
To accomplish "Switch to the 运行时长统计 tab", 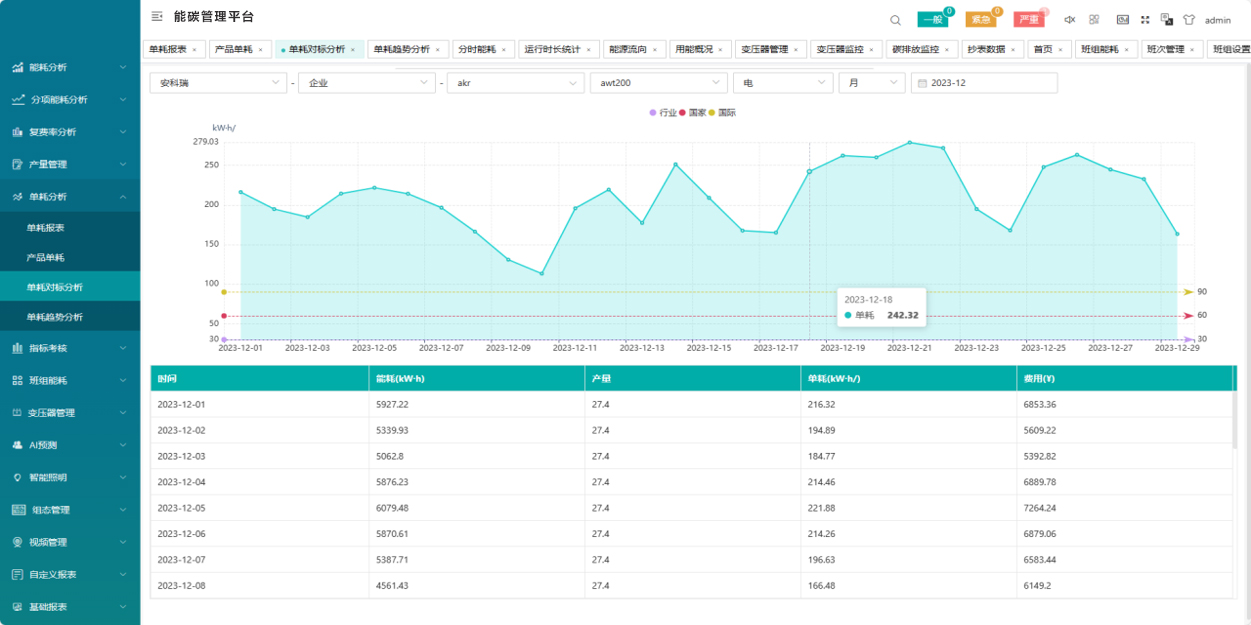I will [560, 49].
